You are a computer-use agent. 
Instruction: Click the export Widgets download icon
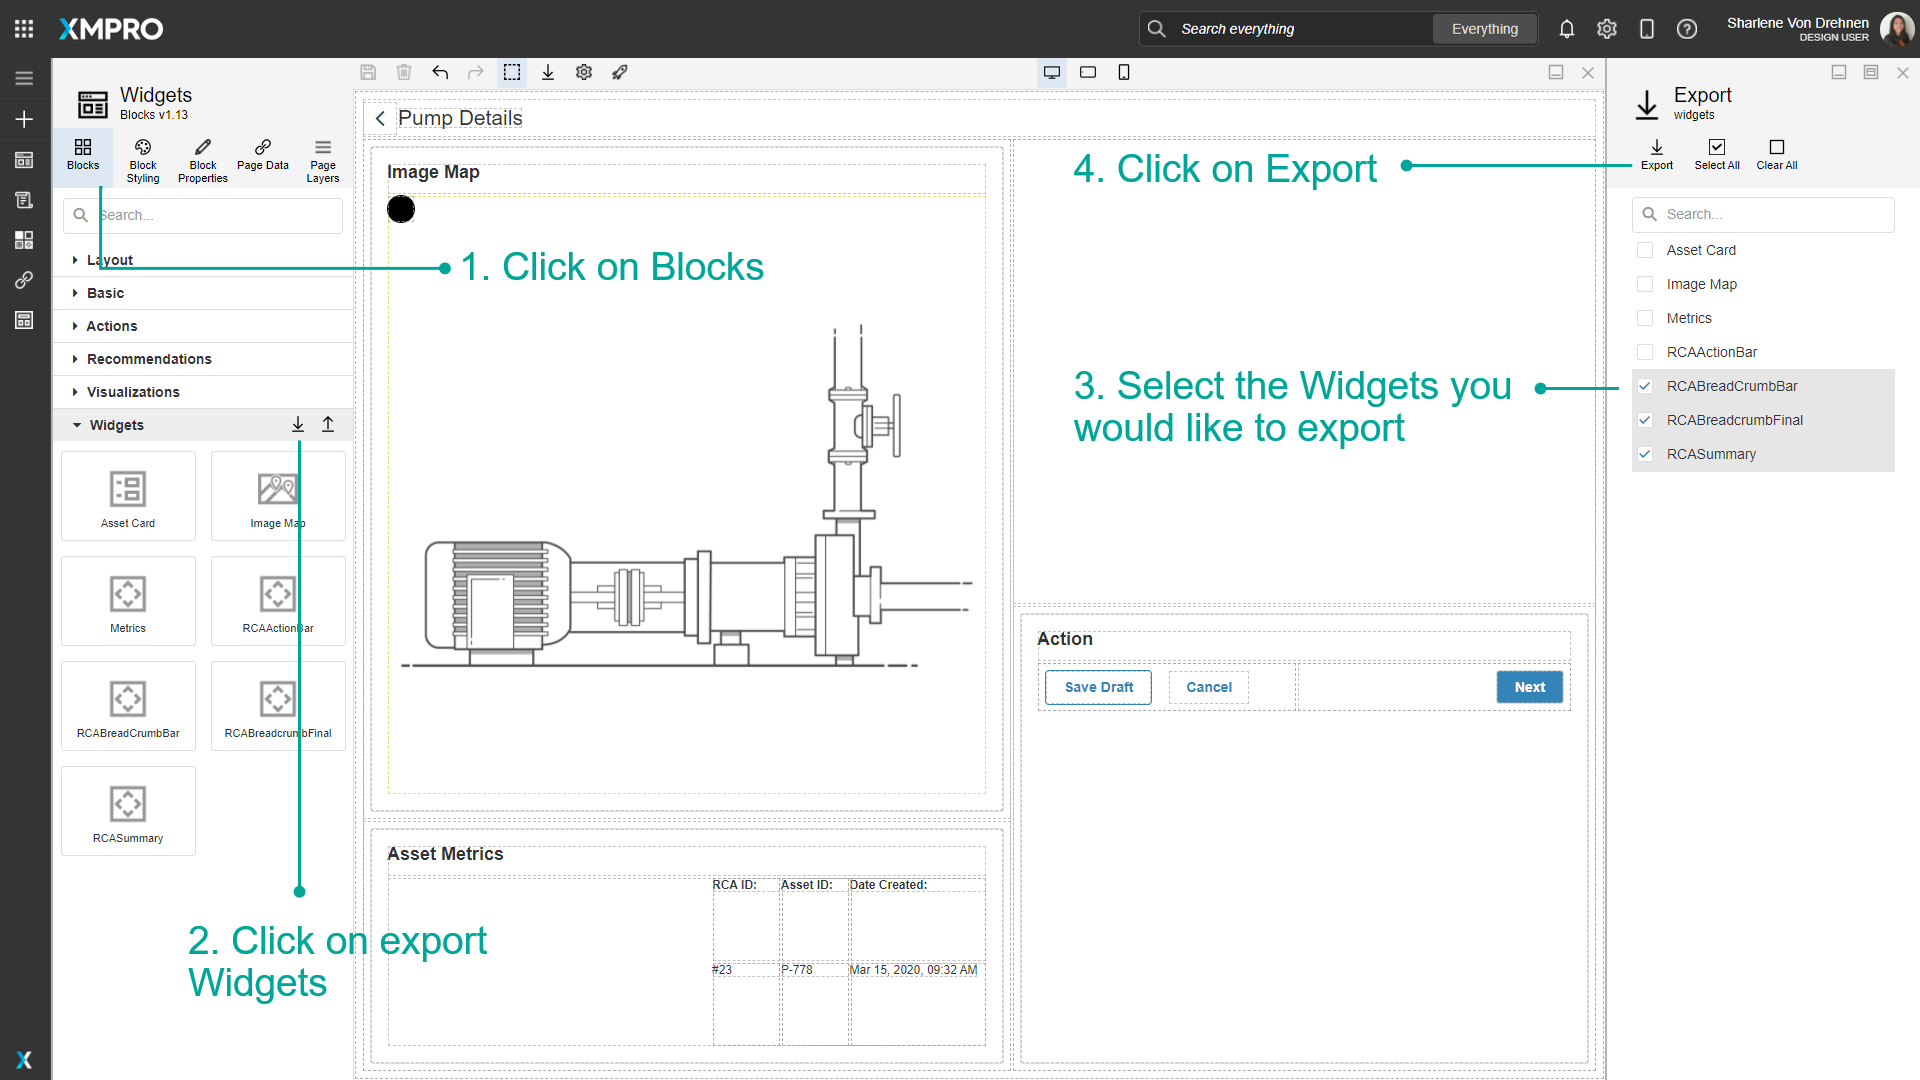click(297, 424)
